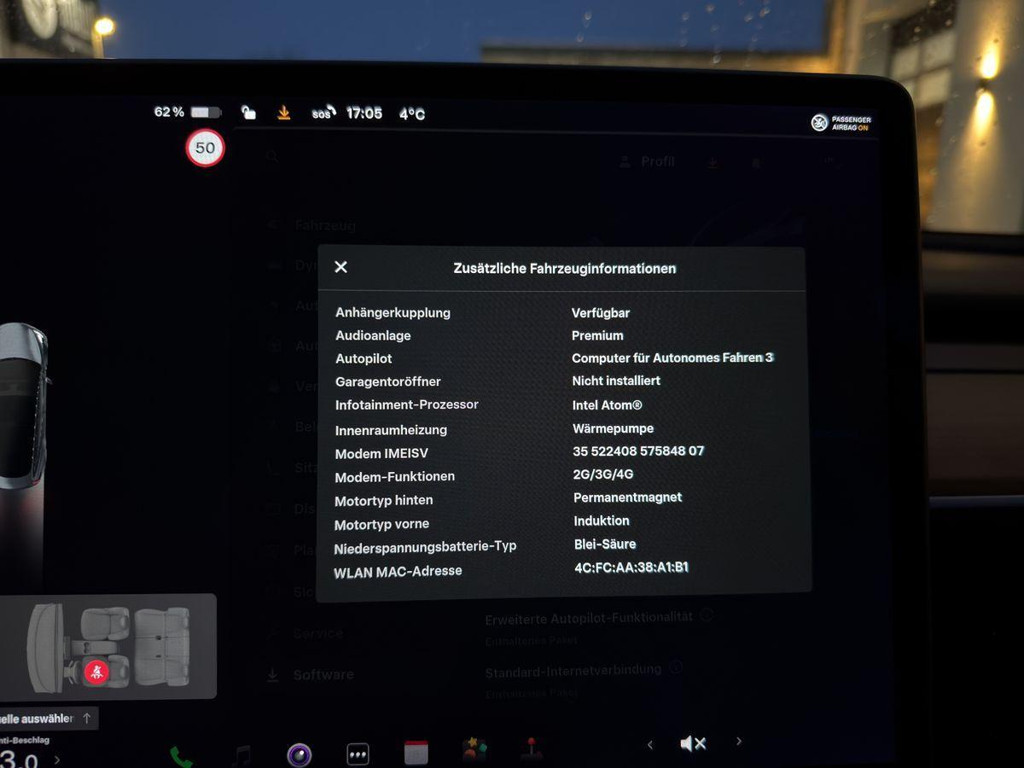This screenshot has height=768, width=1024.
Task: Open the Music app icon
Action: click(240, 755)
